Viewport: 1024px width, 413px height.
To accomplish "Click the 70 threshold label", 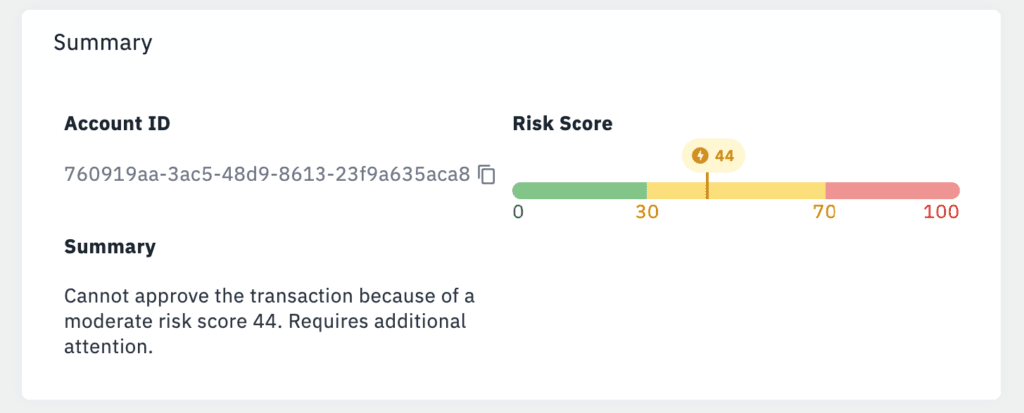I will 824,212.
